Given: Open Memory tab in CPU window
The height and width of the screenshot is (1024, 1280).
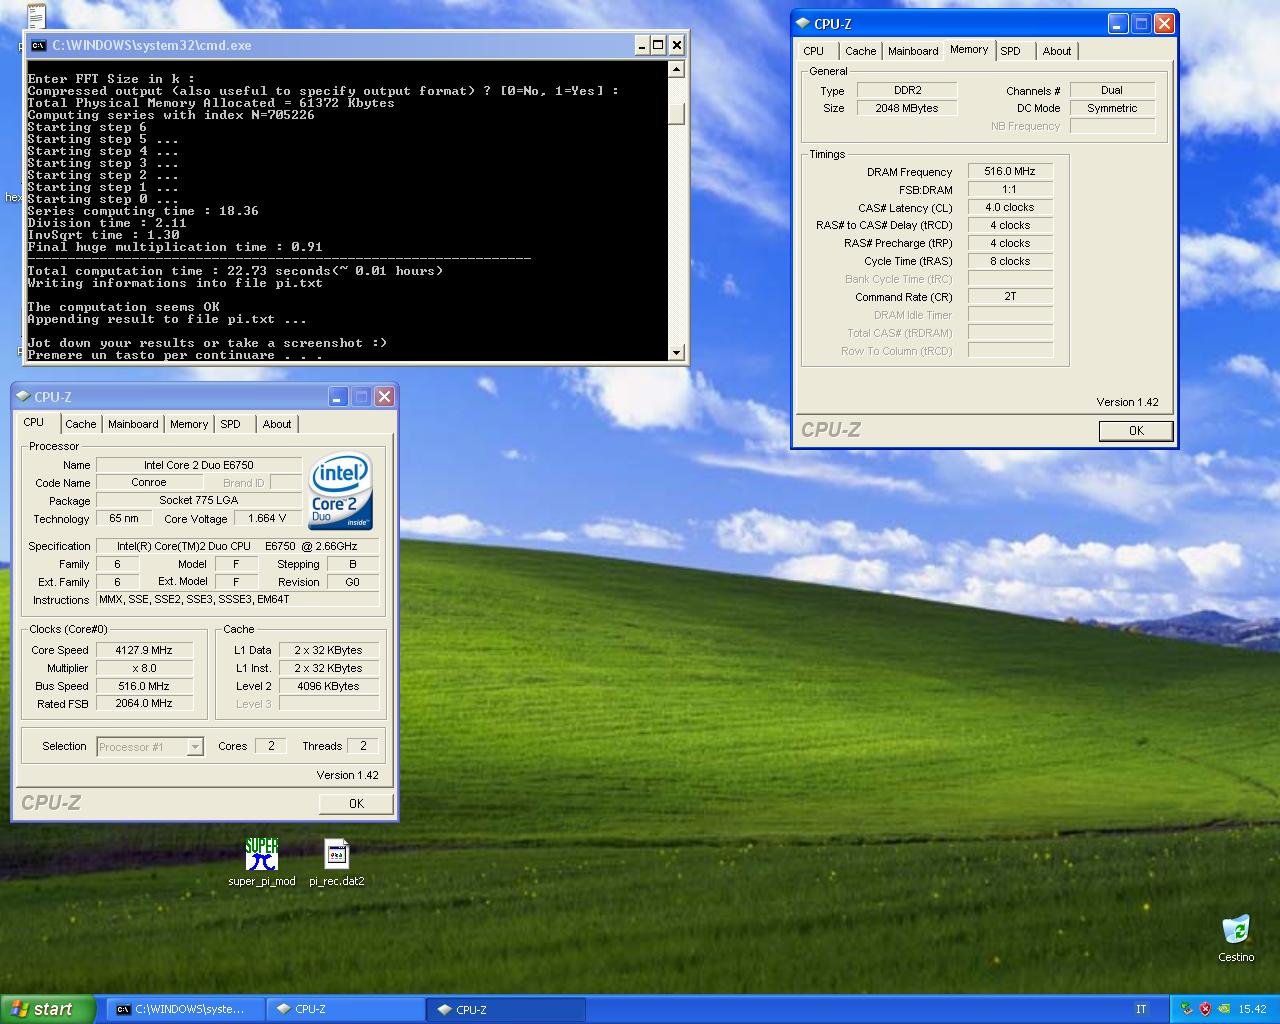Looking at the screenshot, I should [x=189, y=424].
